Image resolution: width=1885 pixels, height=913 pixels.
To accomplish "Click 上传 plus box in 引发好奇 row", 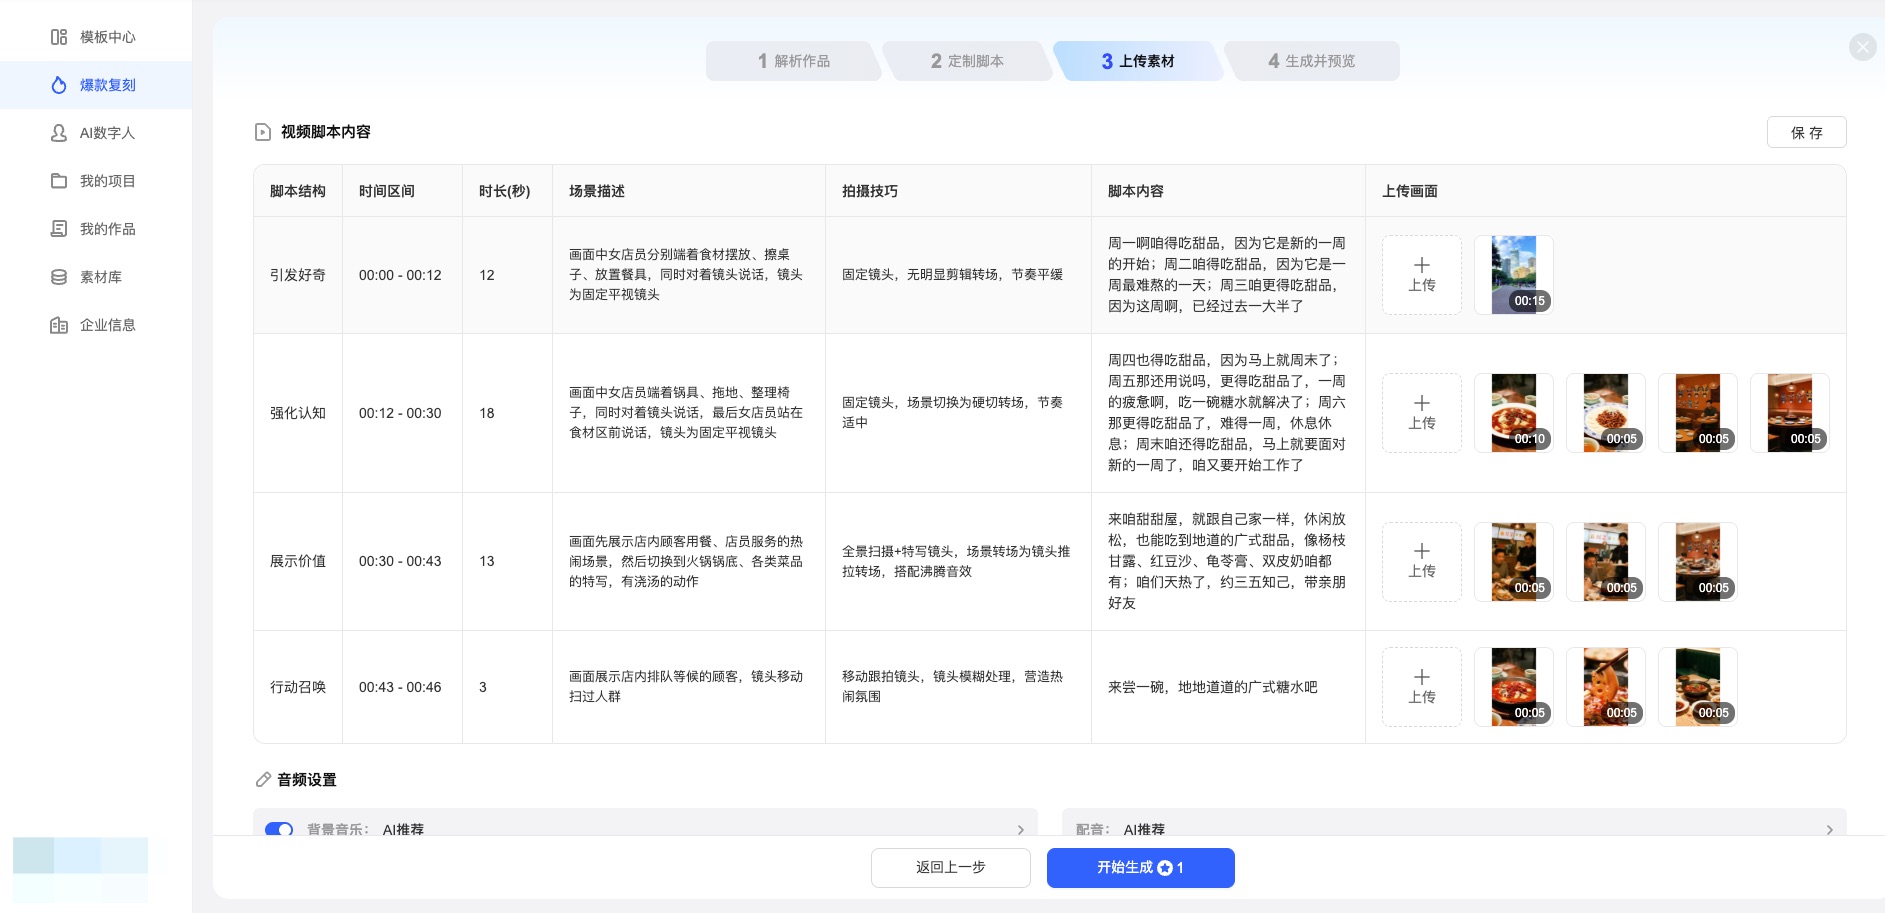I will point(1421,275).
